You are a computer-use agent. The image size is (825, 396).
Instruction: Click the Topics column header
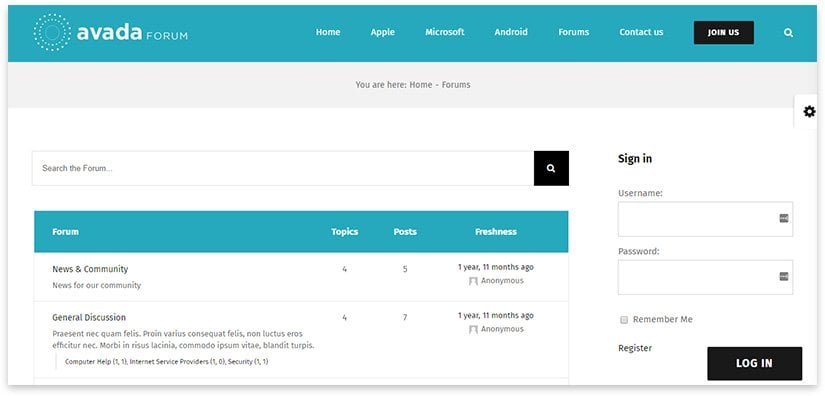pos(345,231)
